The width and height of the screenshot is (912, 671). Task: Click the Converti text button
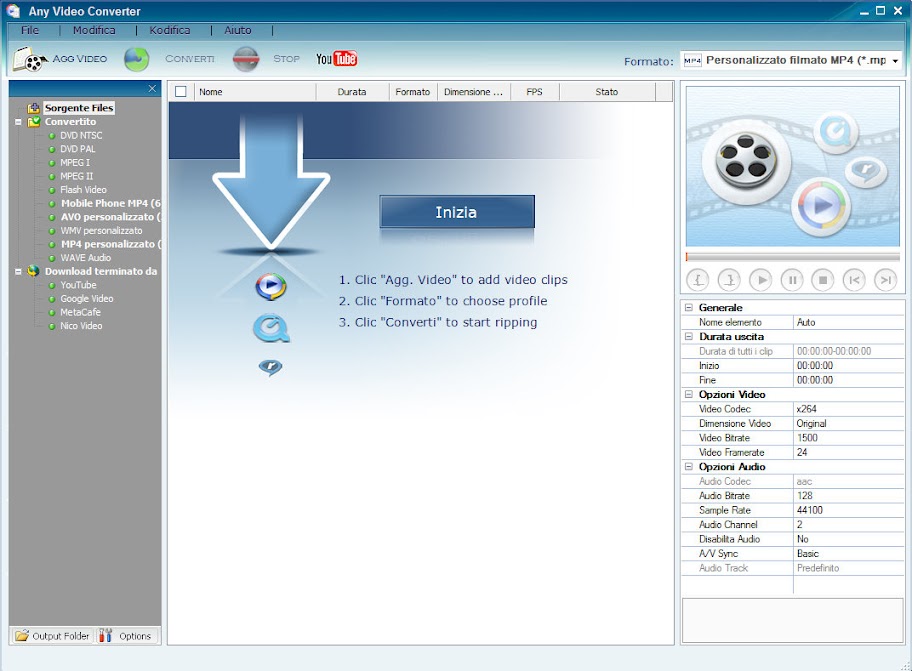tap(190, 59)
